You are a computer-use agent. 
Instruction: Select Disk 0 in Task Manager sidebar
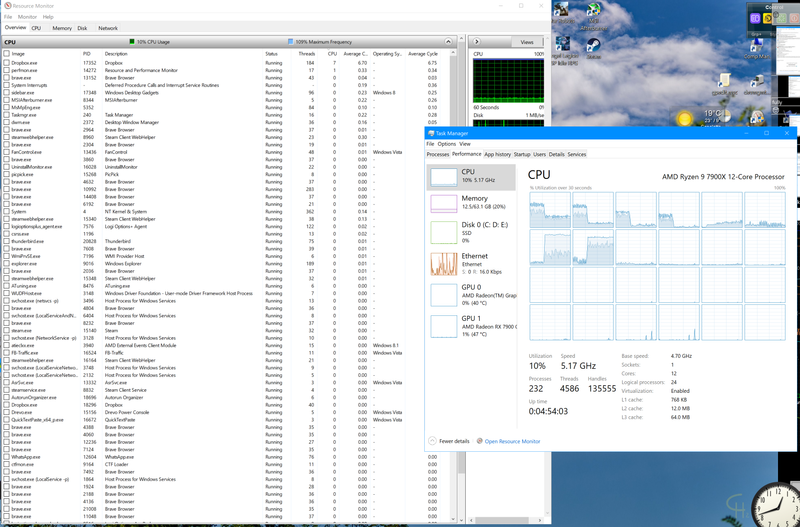[473, 233]
